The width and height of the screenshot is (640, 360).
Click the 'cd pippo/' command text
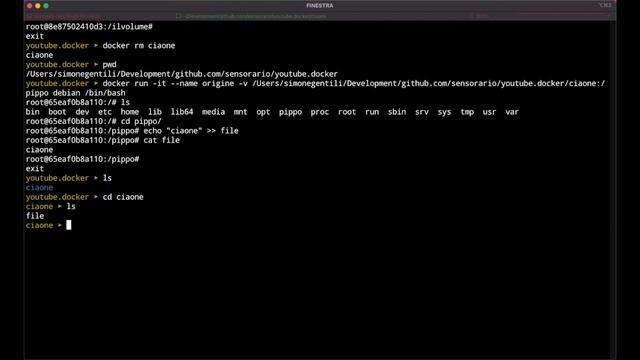pyautogui.click(x=141, y=121)
